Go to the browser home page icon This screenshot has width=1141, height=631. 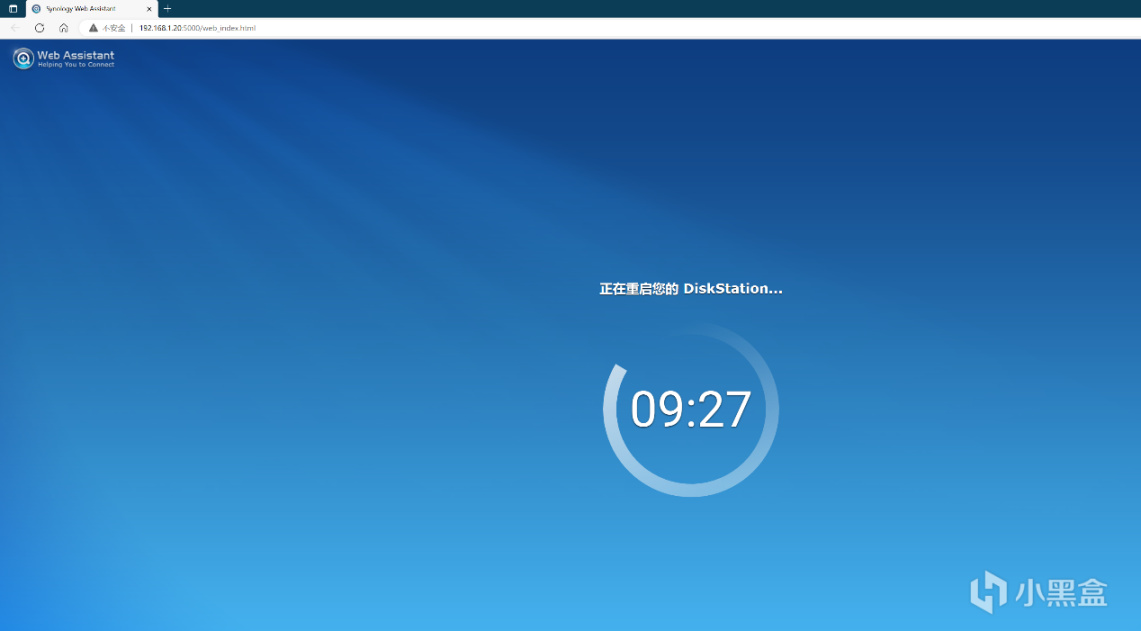pos(63,28)
